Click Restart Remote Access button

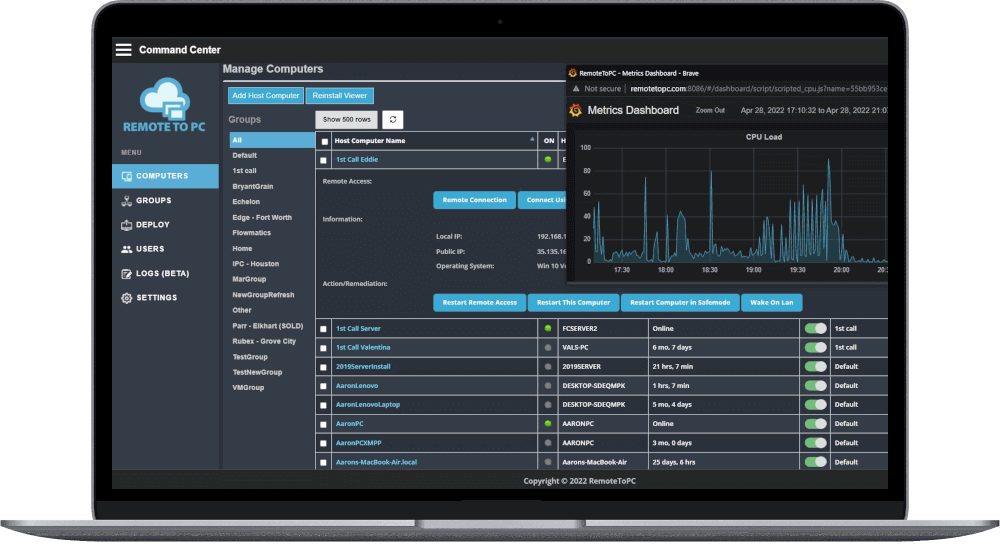[480, 302]
